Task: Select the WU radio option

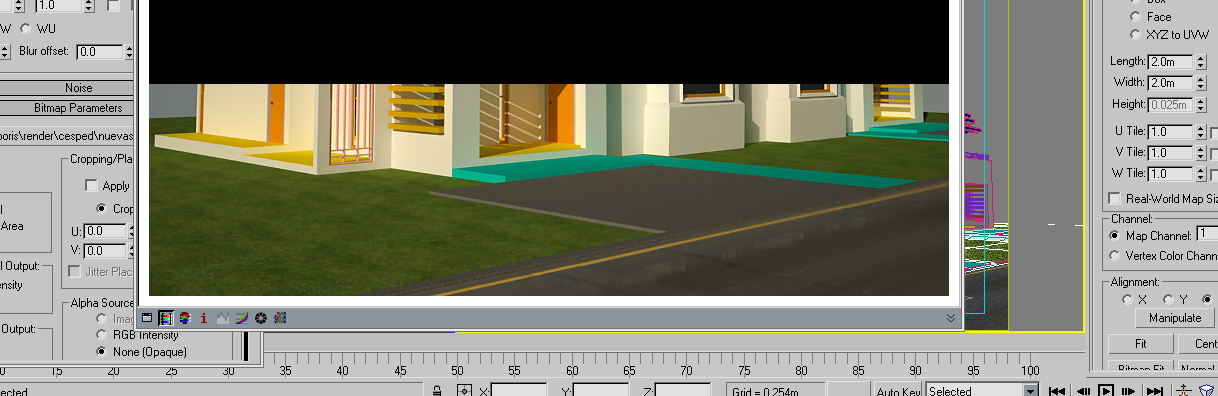Action: click(x=26, y=28)
